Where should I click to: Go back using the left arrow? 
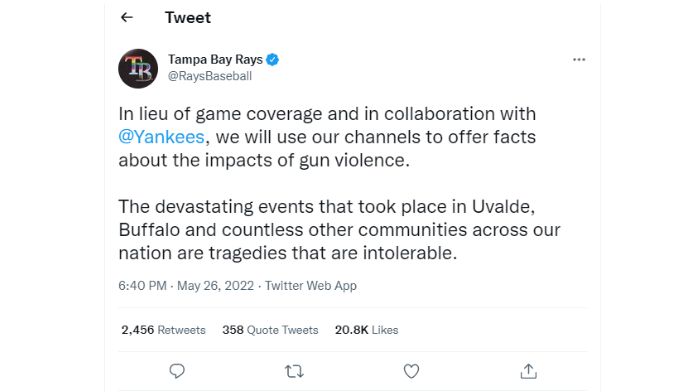[x=127, y=17]
